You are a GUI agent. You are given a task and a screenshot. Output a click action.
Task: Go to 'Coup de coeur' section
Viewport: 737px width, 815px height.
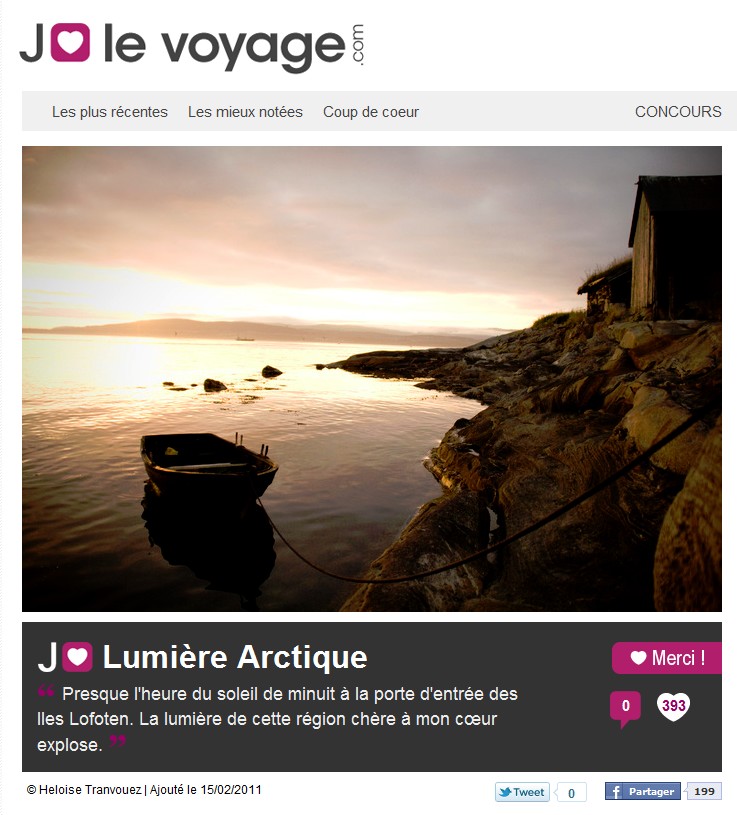coord(371,112)
